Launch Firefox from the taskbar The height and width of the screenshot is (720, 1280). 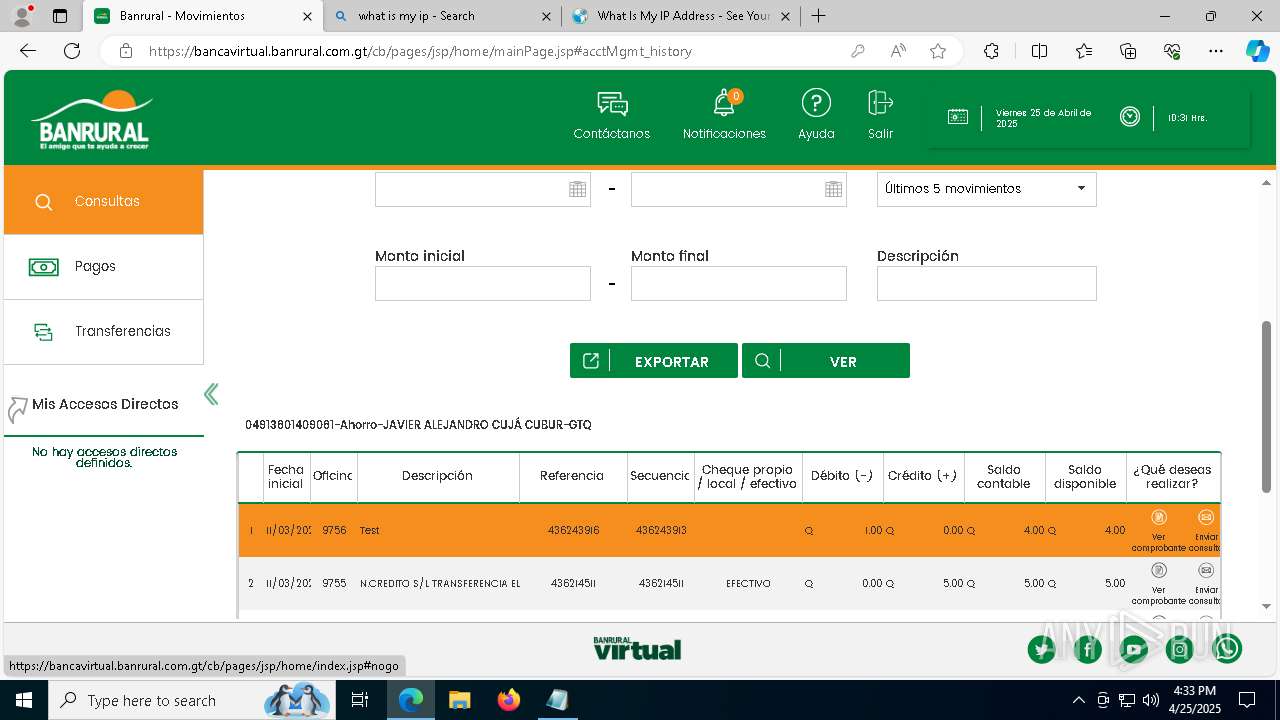(509, 700)
